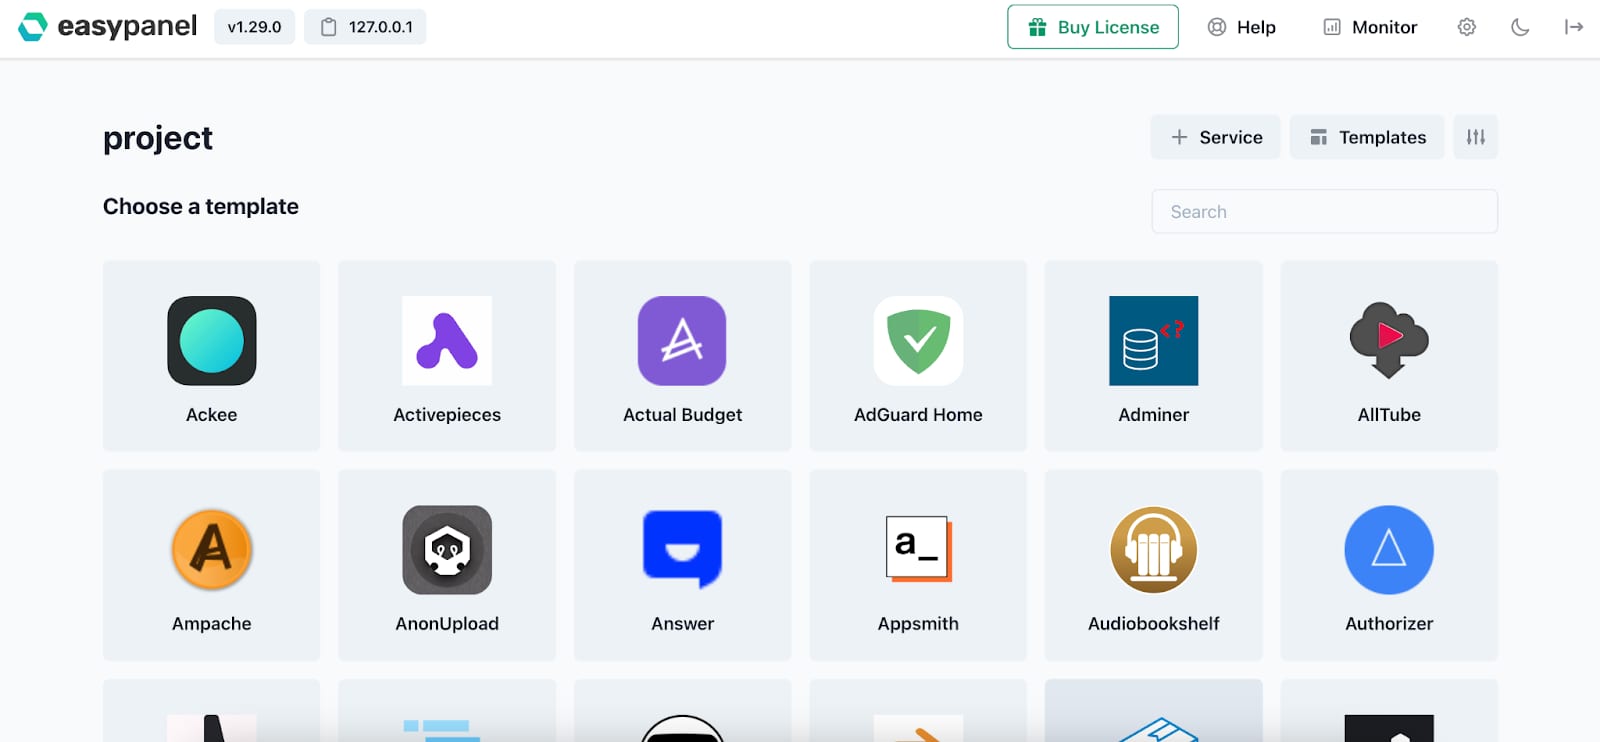Image resolution: width=1600 pixels, height=742 pixels.
Task: Open the project options sliders button
Action: (x=1475, y=137)
